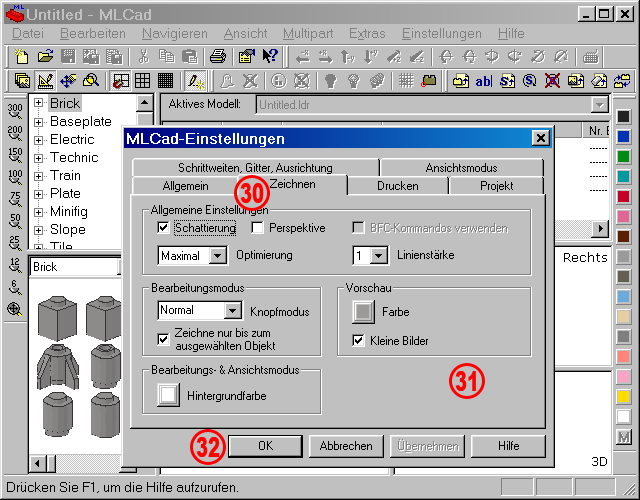Set zoom to 75 percent icon

click(15, 199)
